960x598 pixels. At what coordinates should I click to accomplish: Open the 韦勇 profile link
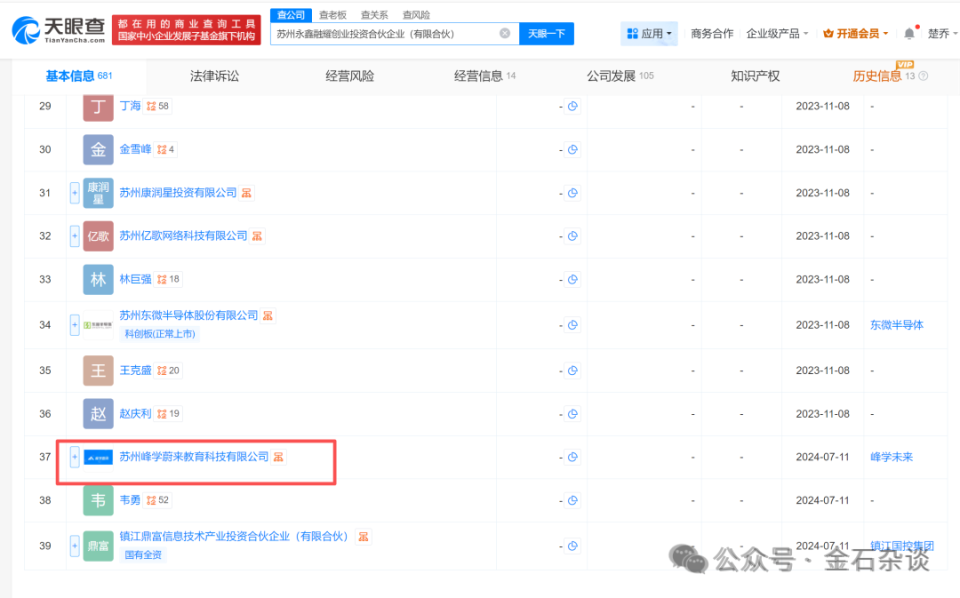tap(130, 500)
